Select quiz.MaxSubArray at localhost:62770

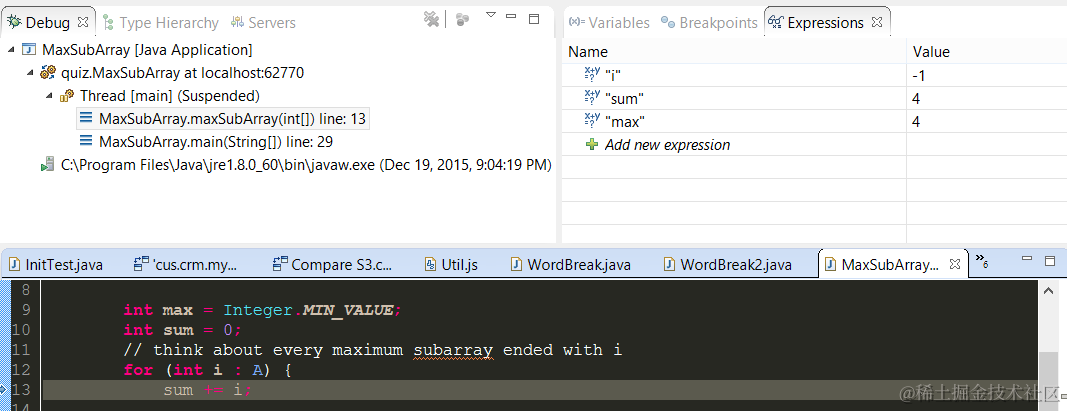(x=182, y=73)
